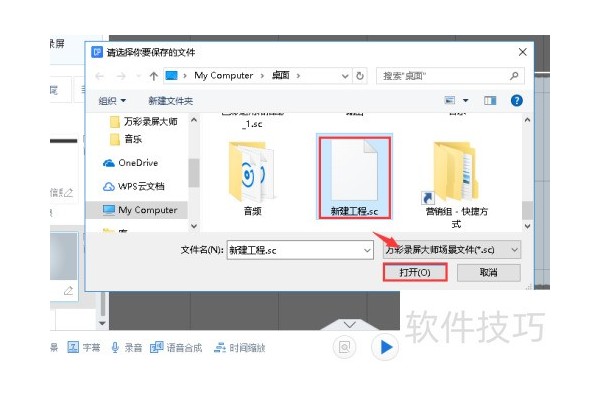The image size is (600, 400).
Task: Click 新建文件夹 button
Action: [170, 101]
